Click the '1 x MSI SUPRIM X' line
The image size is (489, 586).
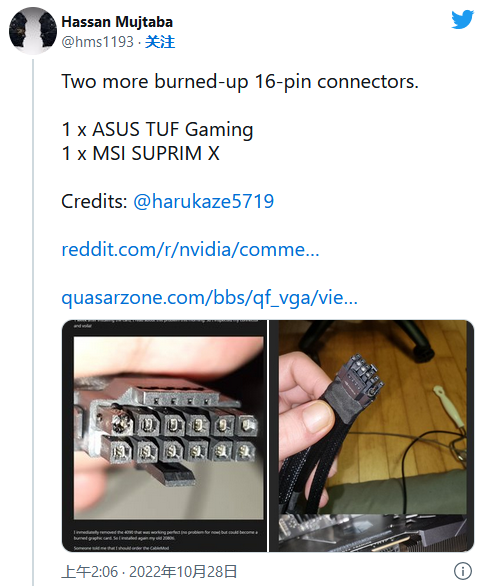pyautogui.click(x=141, y=153)
